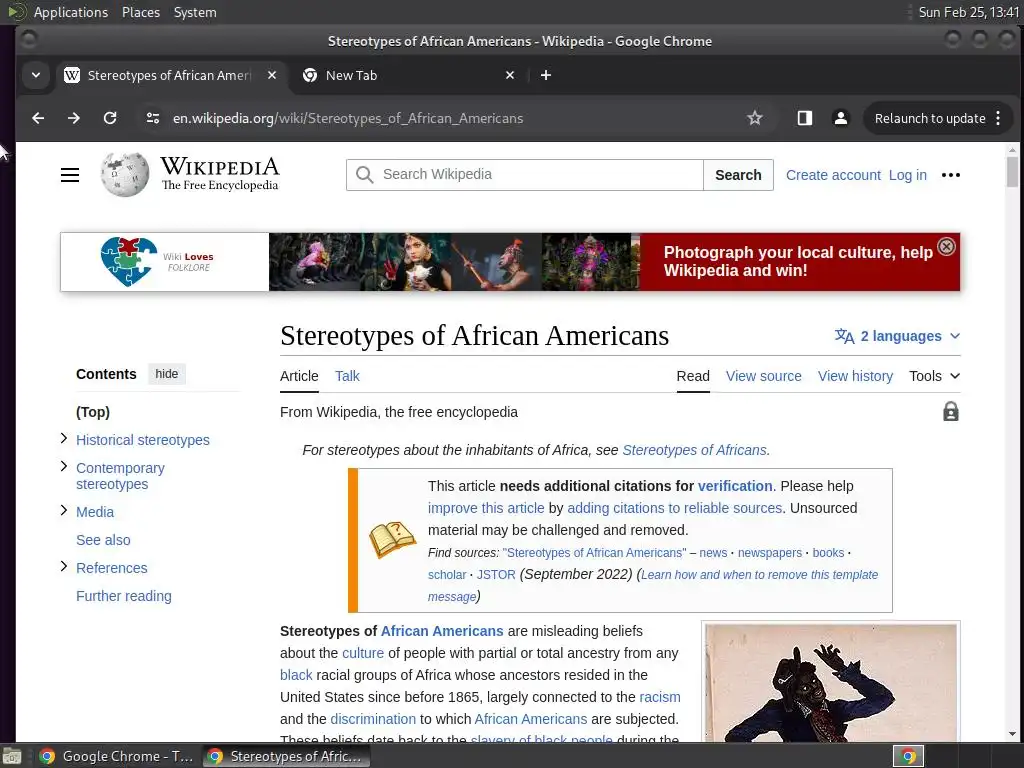The width and height of the screenshot is (1024, 768).
Task: Click Photograph your local culture banner text
Action: coord(798,261)
